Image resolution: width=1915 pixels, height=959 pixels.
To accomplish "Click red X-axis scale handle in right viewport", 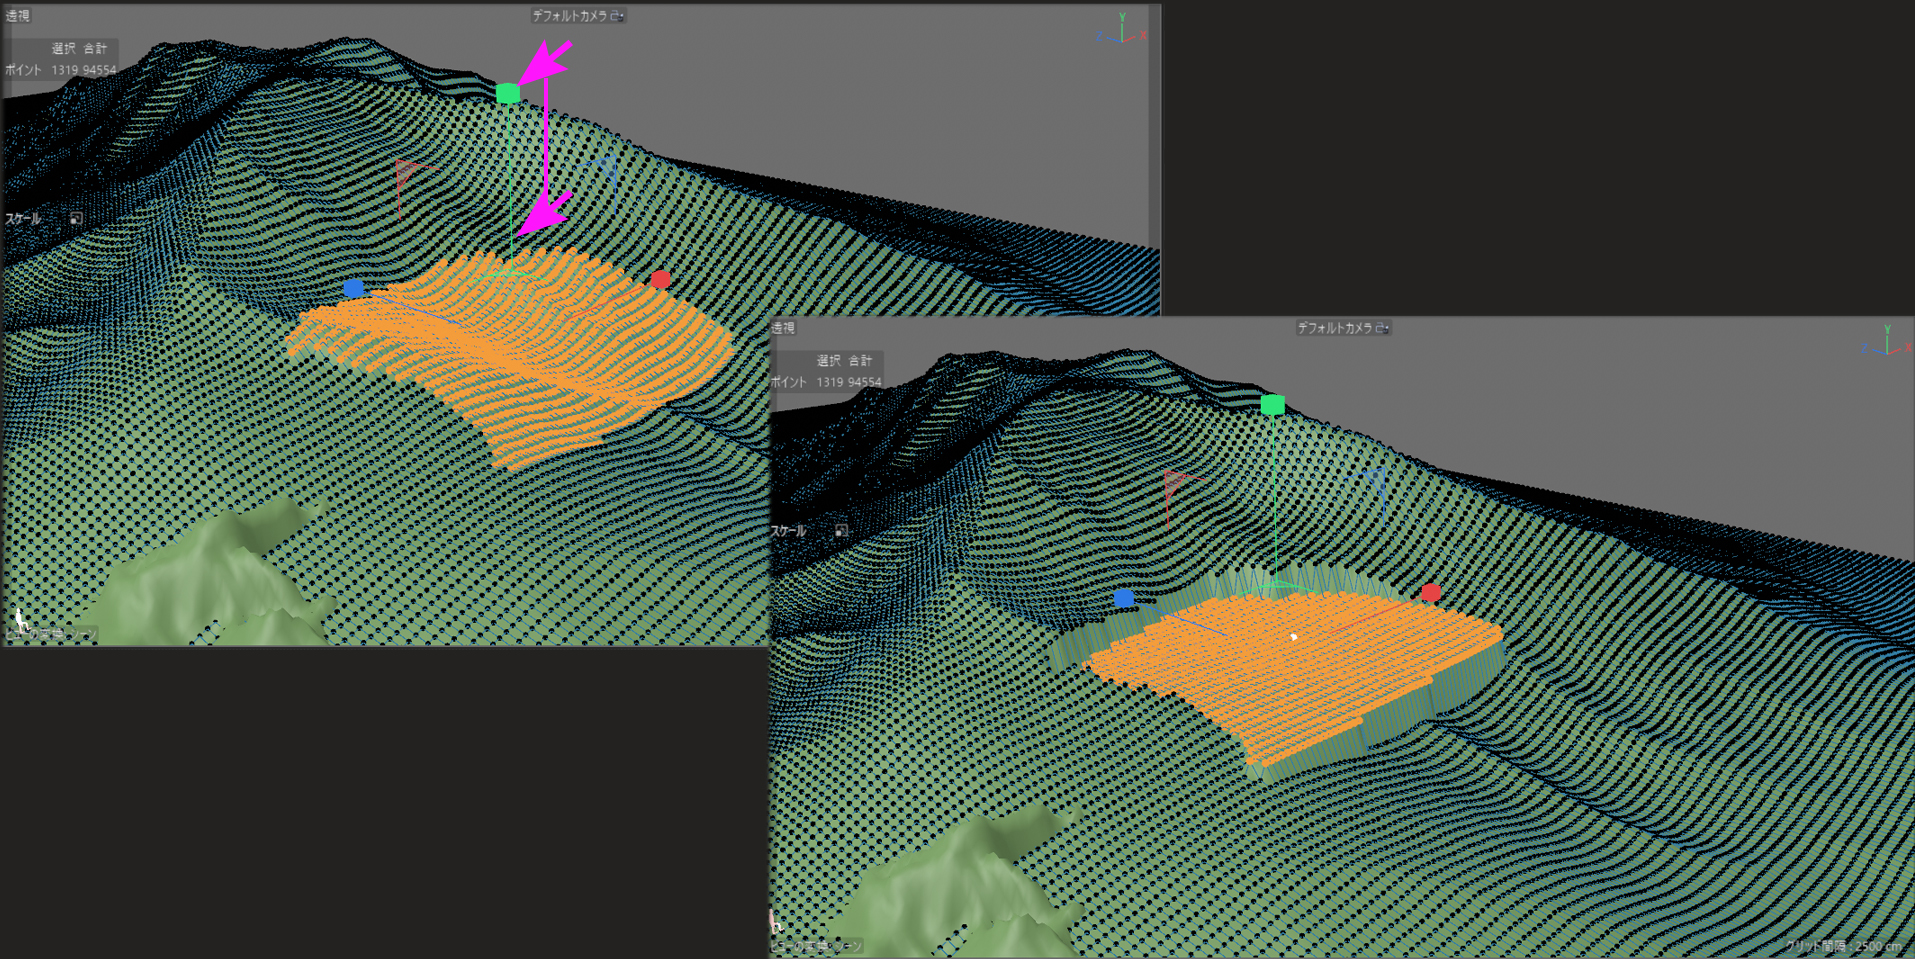I will (1431, 593).
